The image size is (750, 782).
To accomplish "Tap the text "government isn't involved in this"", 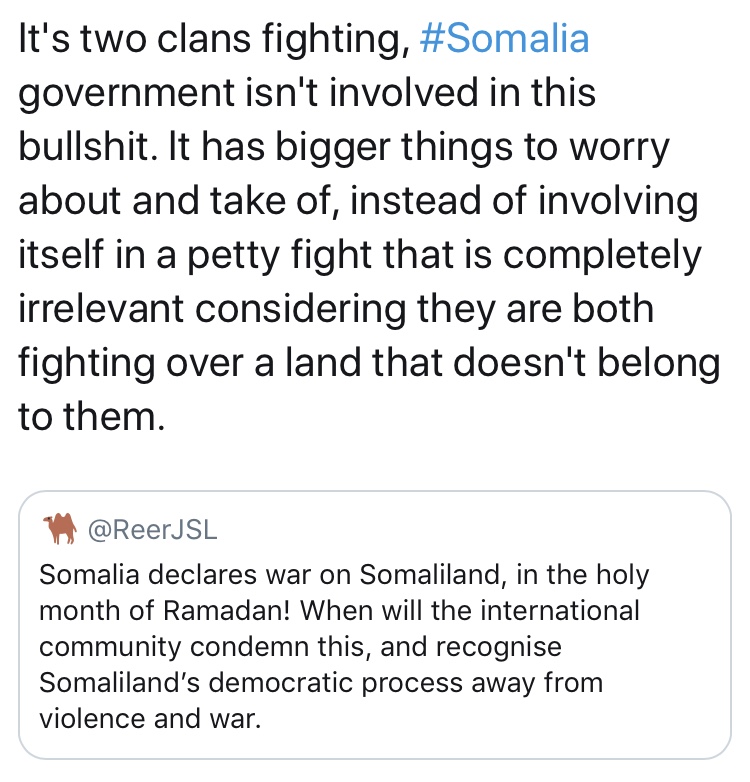I will (307, 94).
